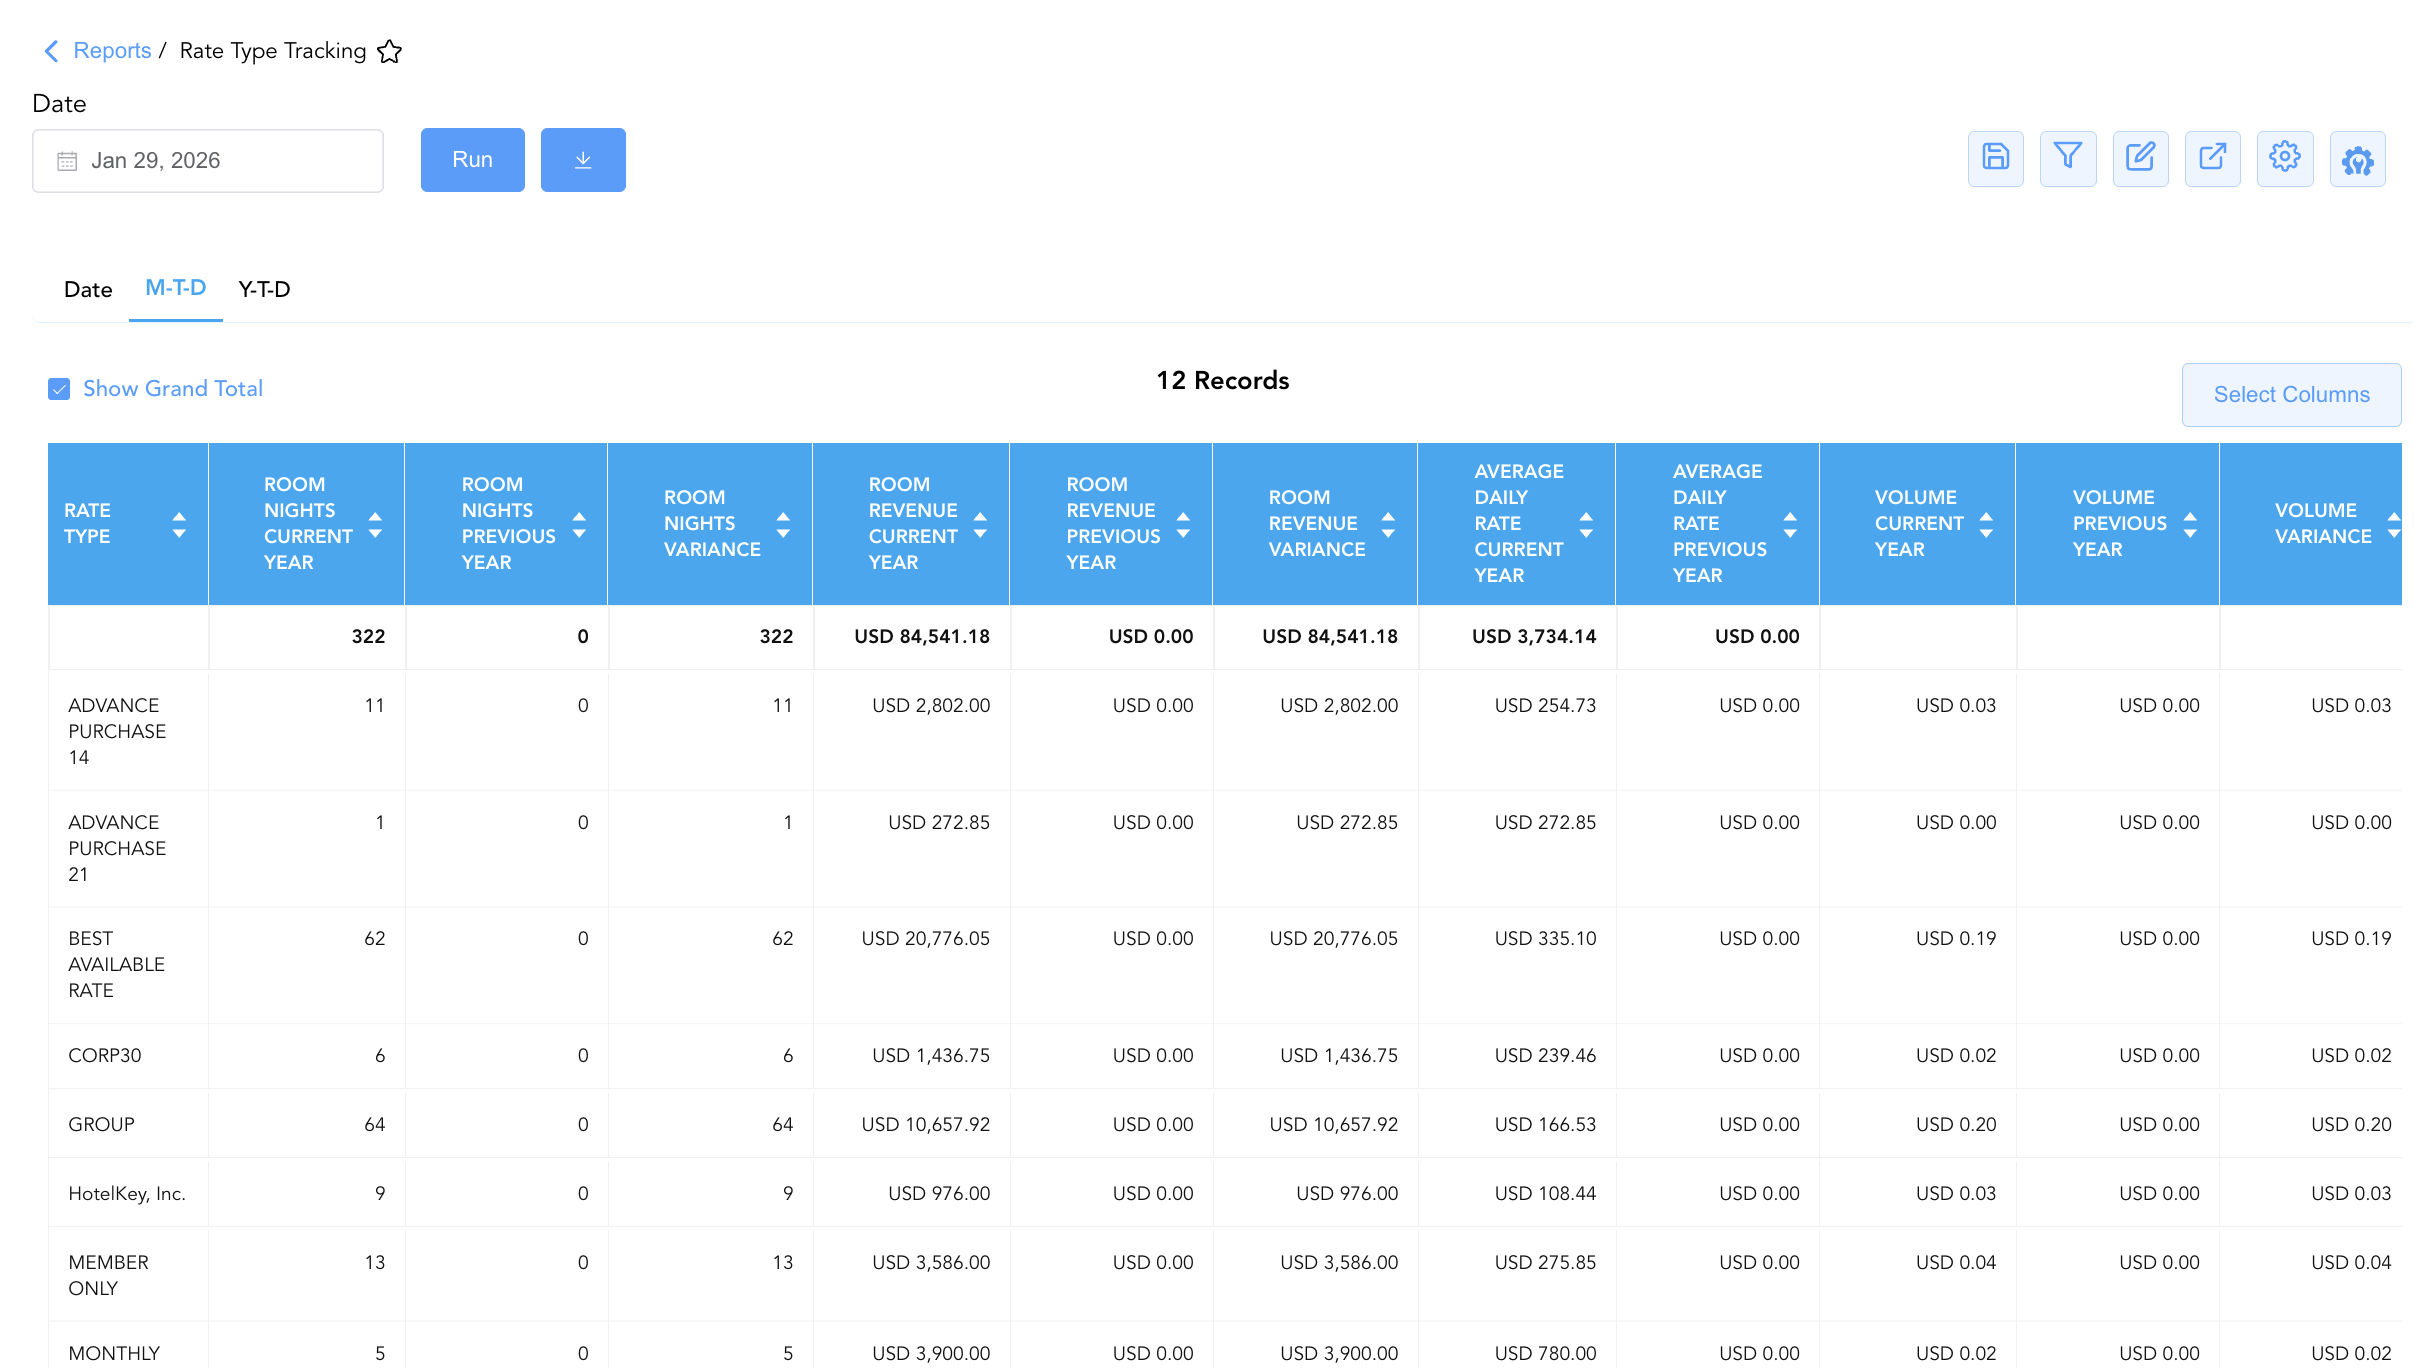Click the back chevron next to Reports
2414x1368 pixels.
click(x=52, y=51)
